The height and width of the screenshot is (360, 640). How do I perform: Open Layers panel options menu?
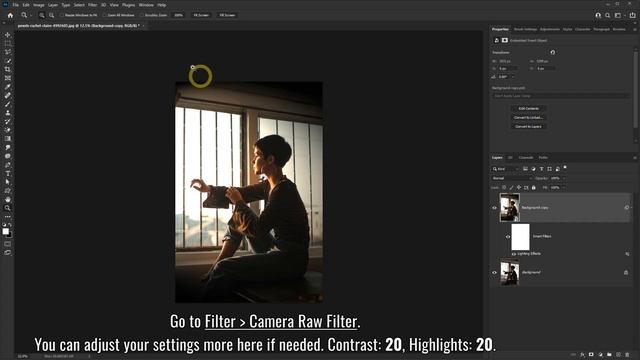point(635,158)
